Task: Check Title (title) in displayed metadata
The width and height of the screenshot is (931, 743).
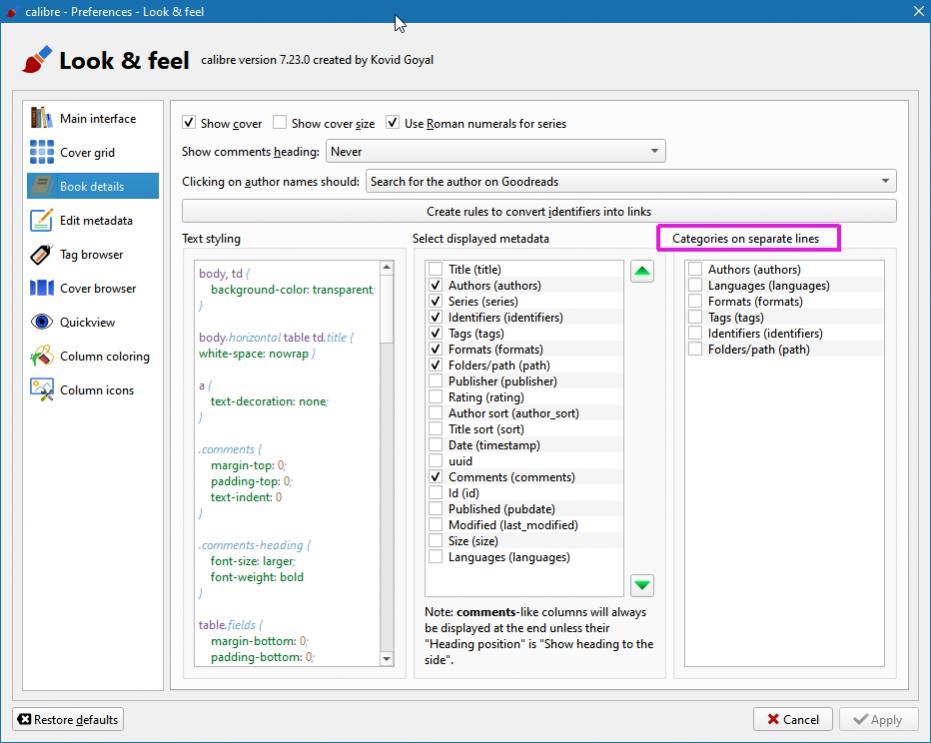Action: pos(435,269)
